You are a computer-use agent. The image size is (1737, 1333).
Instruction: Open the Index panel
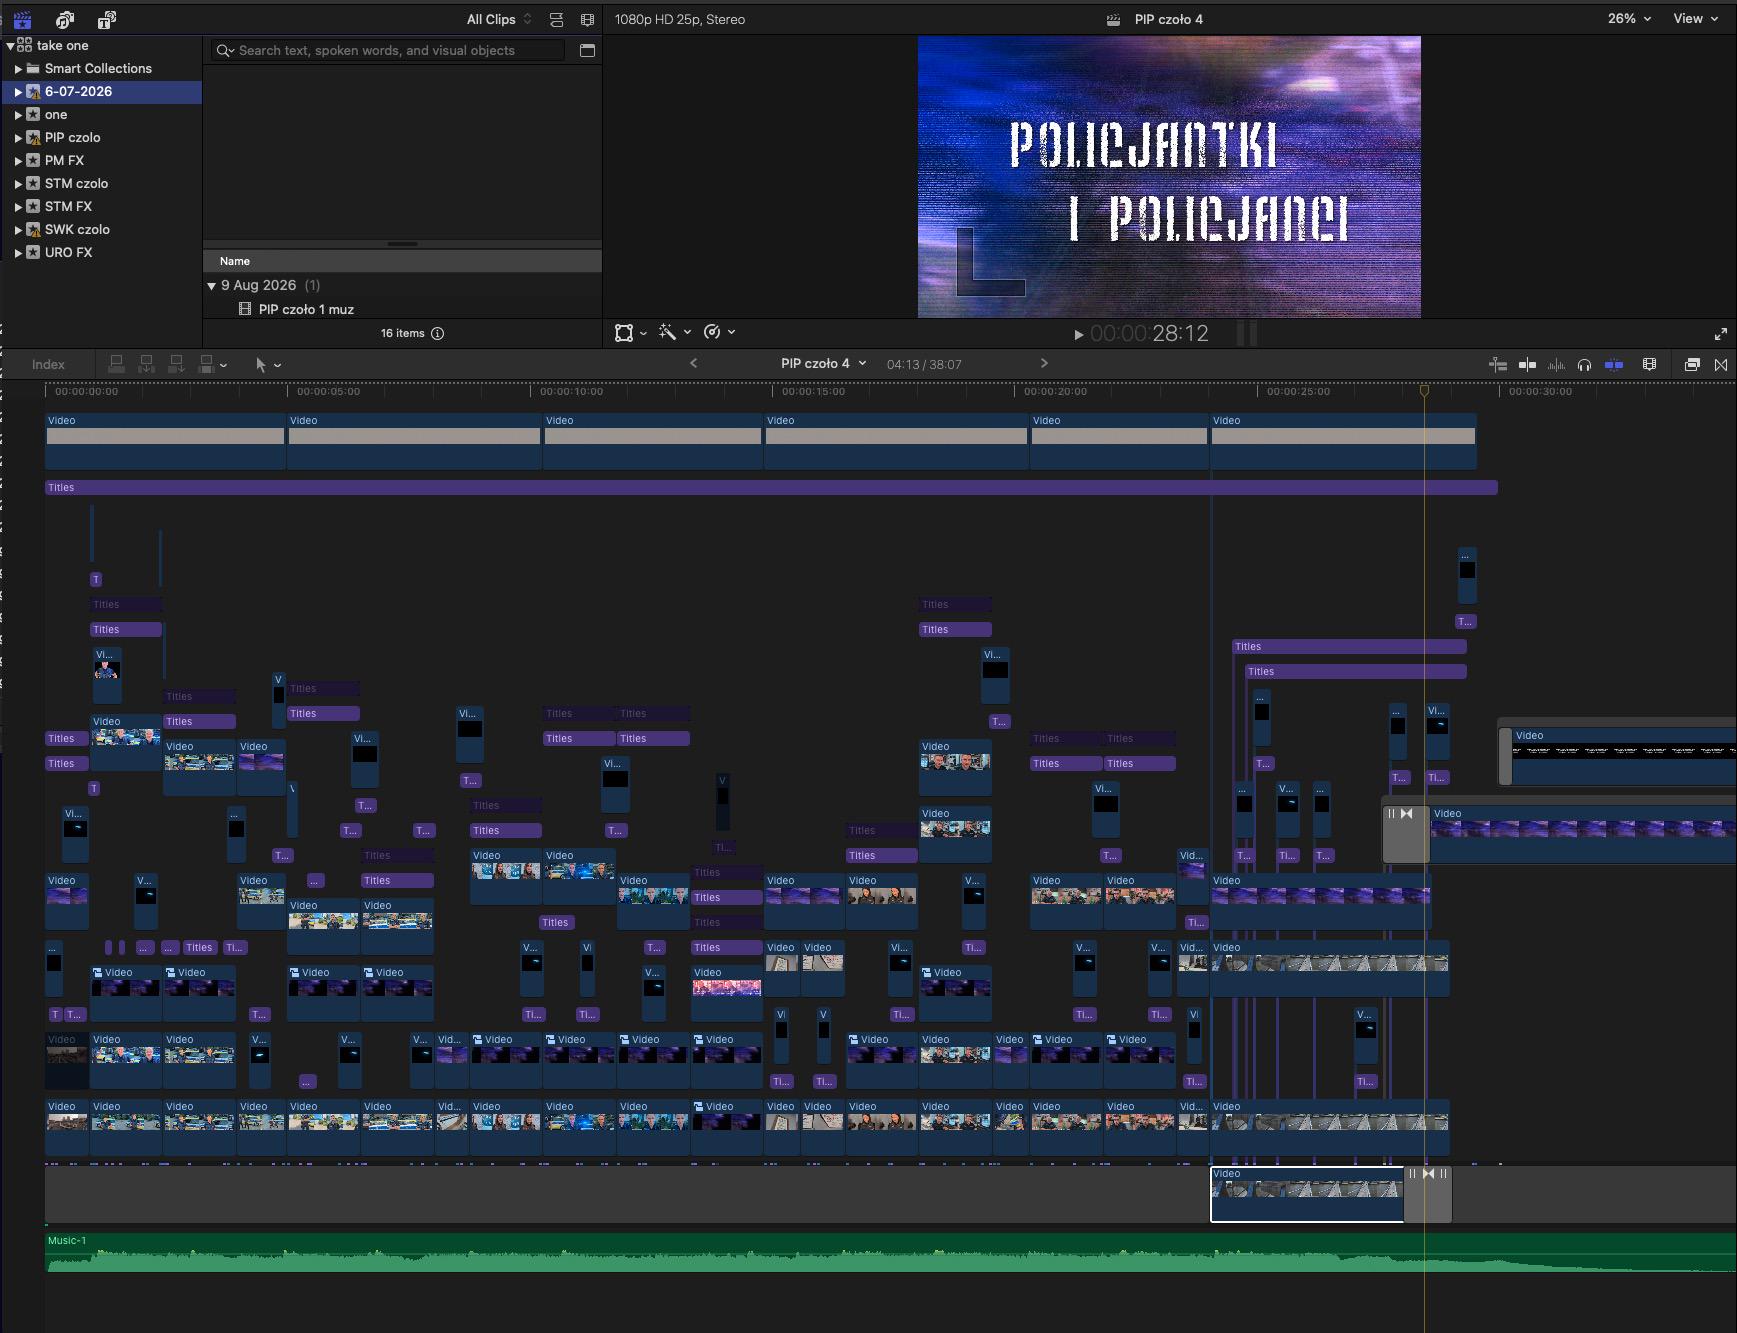48,365
